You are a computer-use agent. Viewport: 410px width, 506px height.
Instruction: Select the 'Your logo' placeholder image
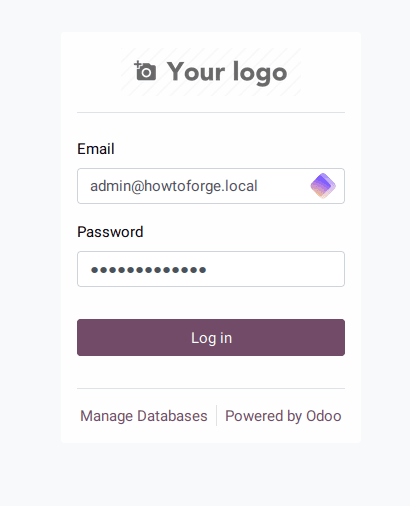click(211, 72)
